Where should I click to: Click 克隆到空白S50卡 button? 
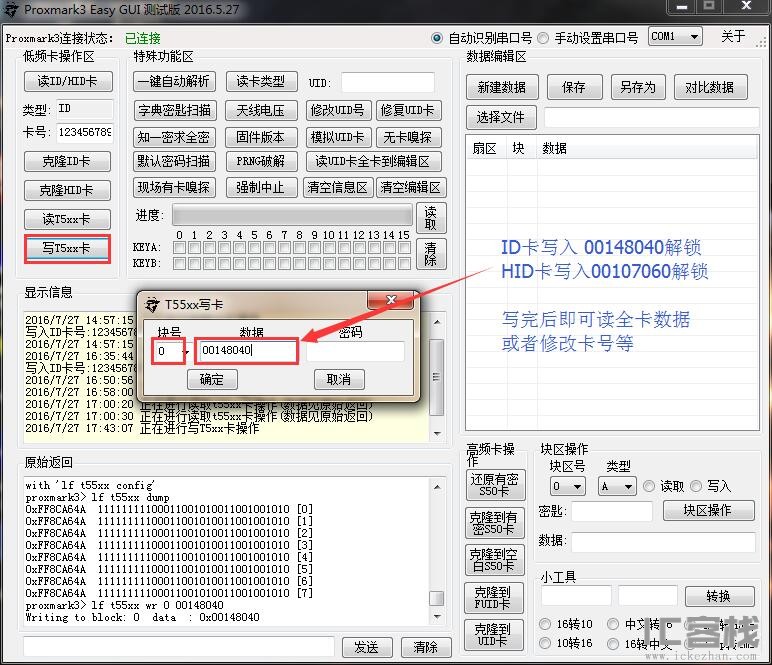pyautogui.click(x=494, y=560)
